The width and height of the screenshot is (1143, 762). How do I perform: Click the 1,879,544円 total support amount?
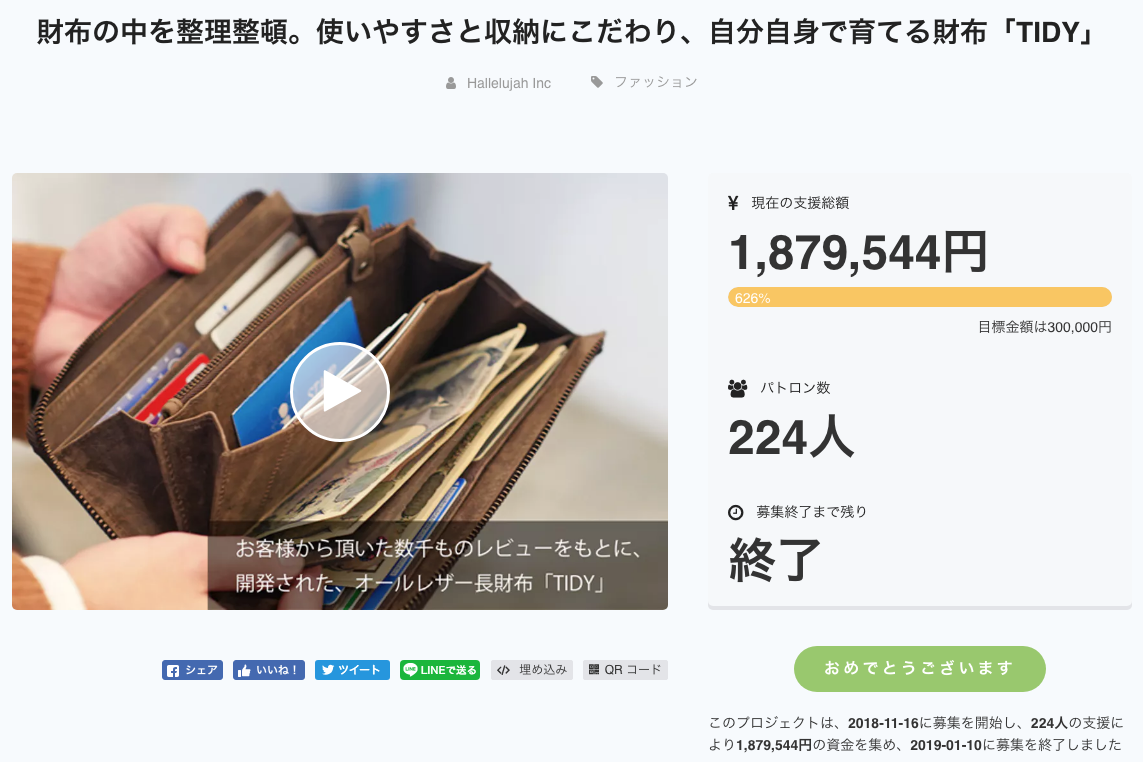coord(858,252)
